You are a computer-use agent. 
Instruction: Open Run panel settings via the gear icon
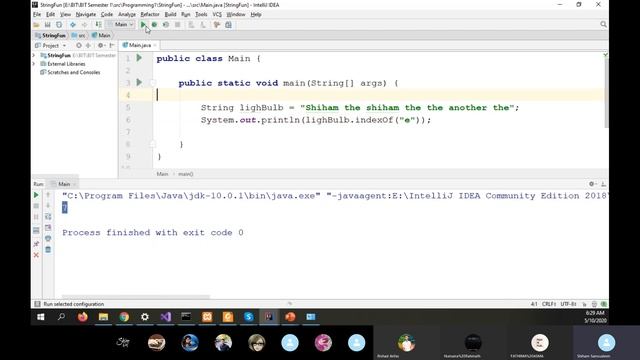pos(592,184)
